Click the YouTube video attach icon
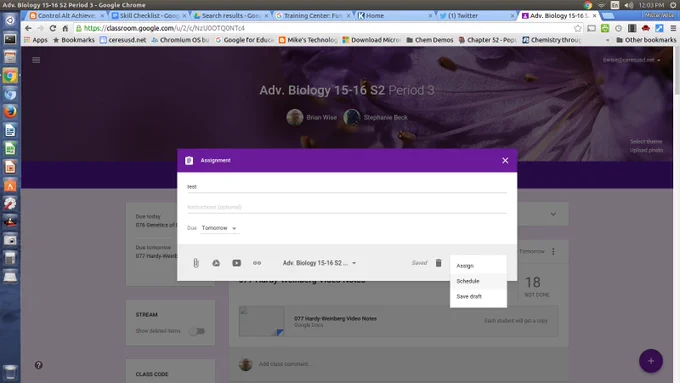The image size is (680, 383). [236, 263]
